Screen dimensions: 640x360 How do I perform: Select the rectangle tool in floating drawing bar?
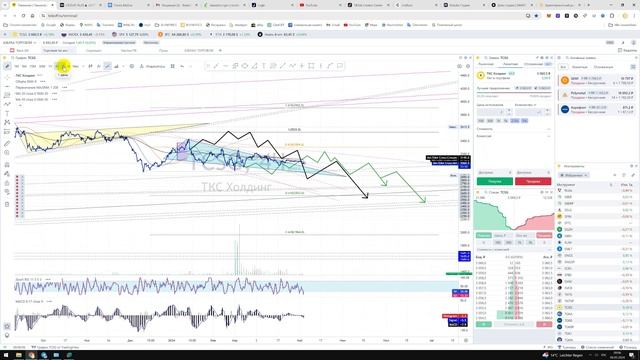click(311, 66)
